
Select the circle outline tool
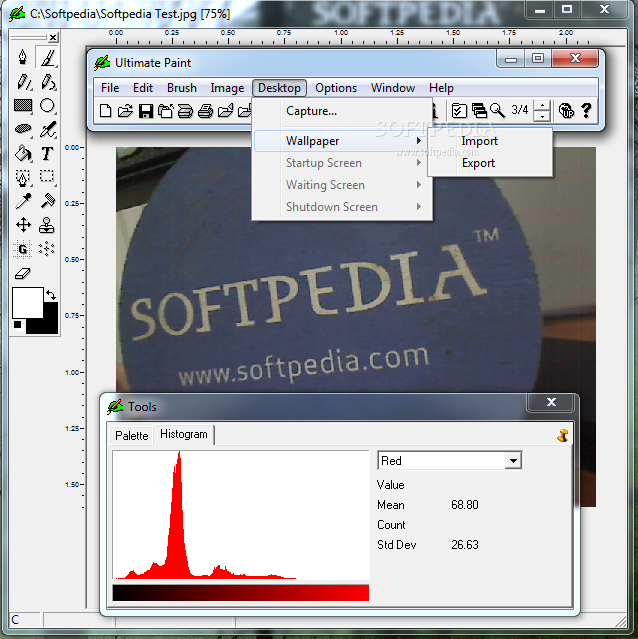pyautogui.click(x=47, y=106)
